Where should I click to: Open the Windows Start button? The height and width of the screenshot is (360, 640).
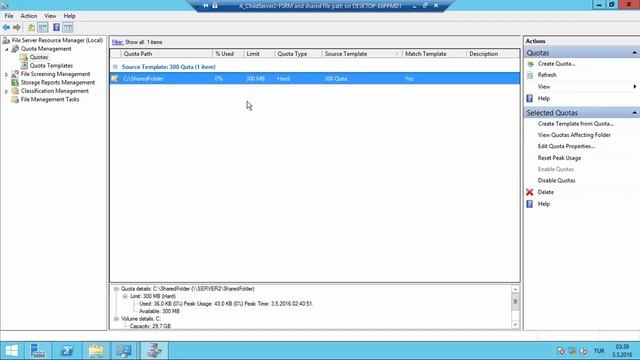coord(11,351)
